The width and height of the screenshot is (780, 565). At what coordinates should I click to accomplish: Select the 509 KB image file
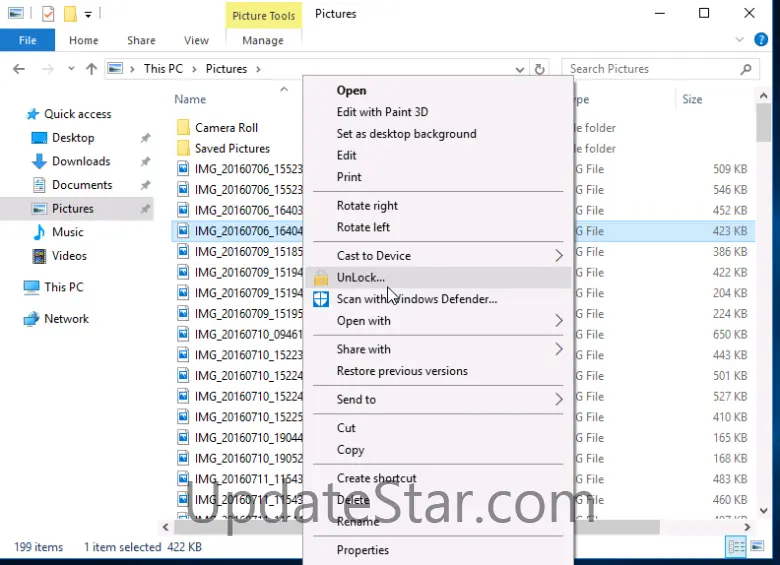tap(240, 169)
